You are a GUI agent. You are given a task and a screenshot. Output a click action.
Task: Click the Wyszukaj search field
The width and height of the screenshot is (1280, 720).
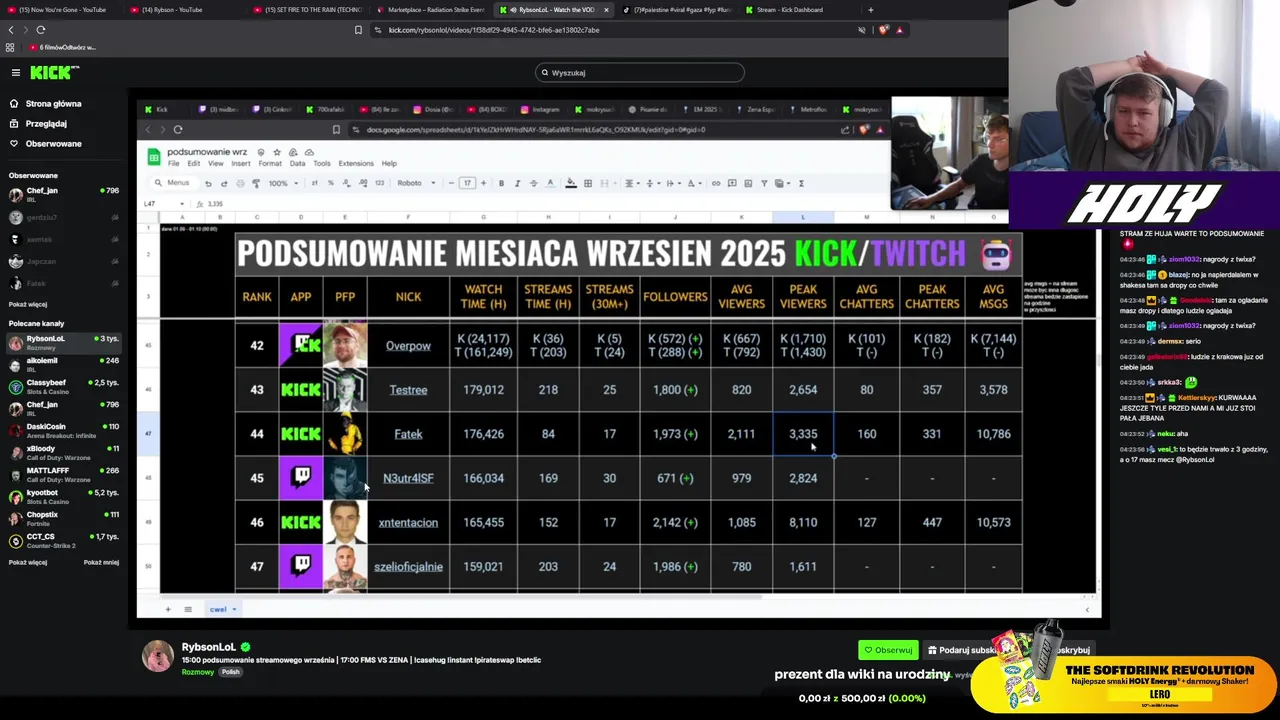click(x=640, y=72)
